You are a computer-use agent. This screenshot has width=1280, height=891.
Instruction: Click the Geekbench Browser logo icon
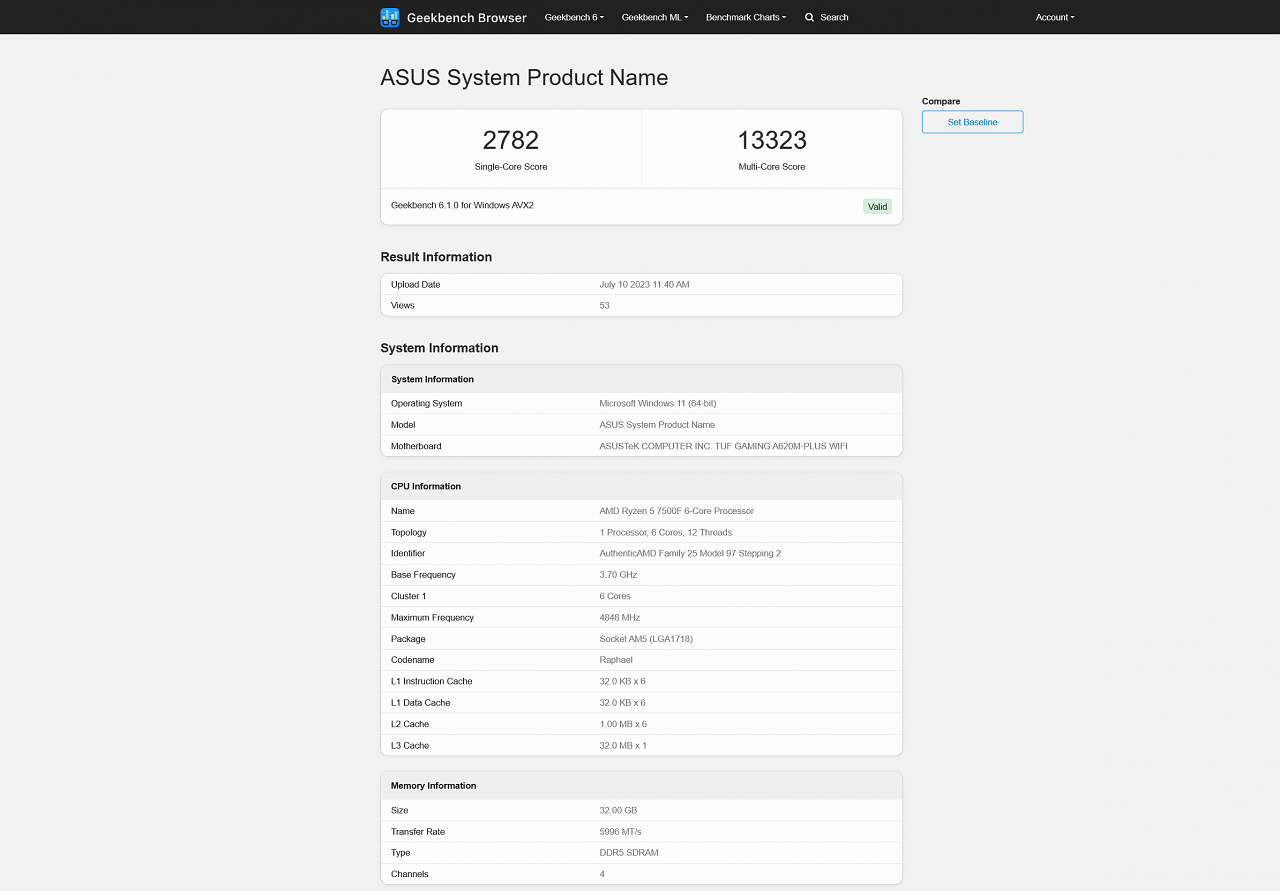(390, 17)
